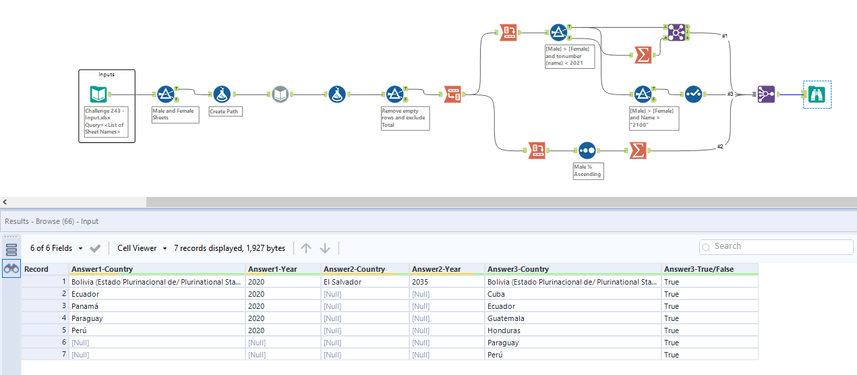
Task: Click the apply checkmark next to field selector
Action: click(x=96, y=248)
